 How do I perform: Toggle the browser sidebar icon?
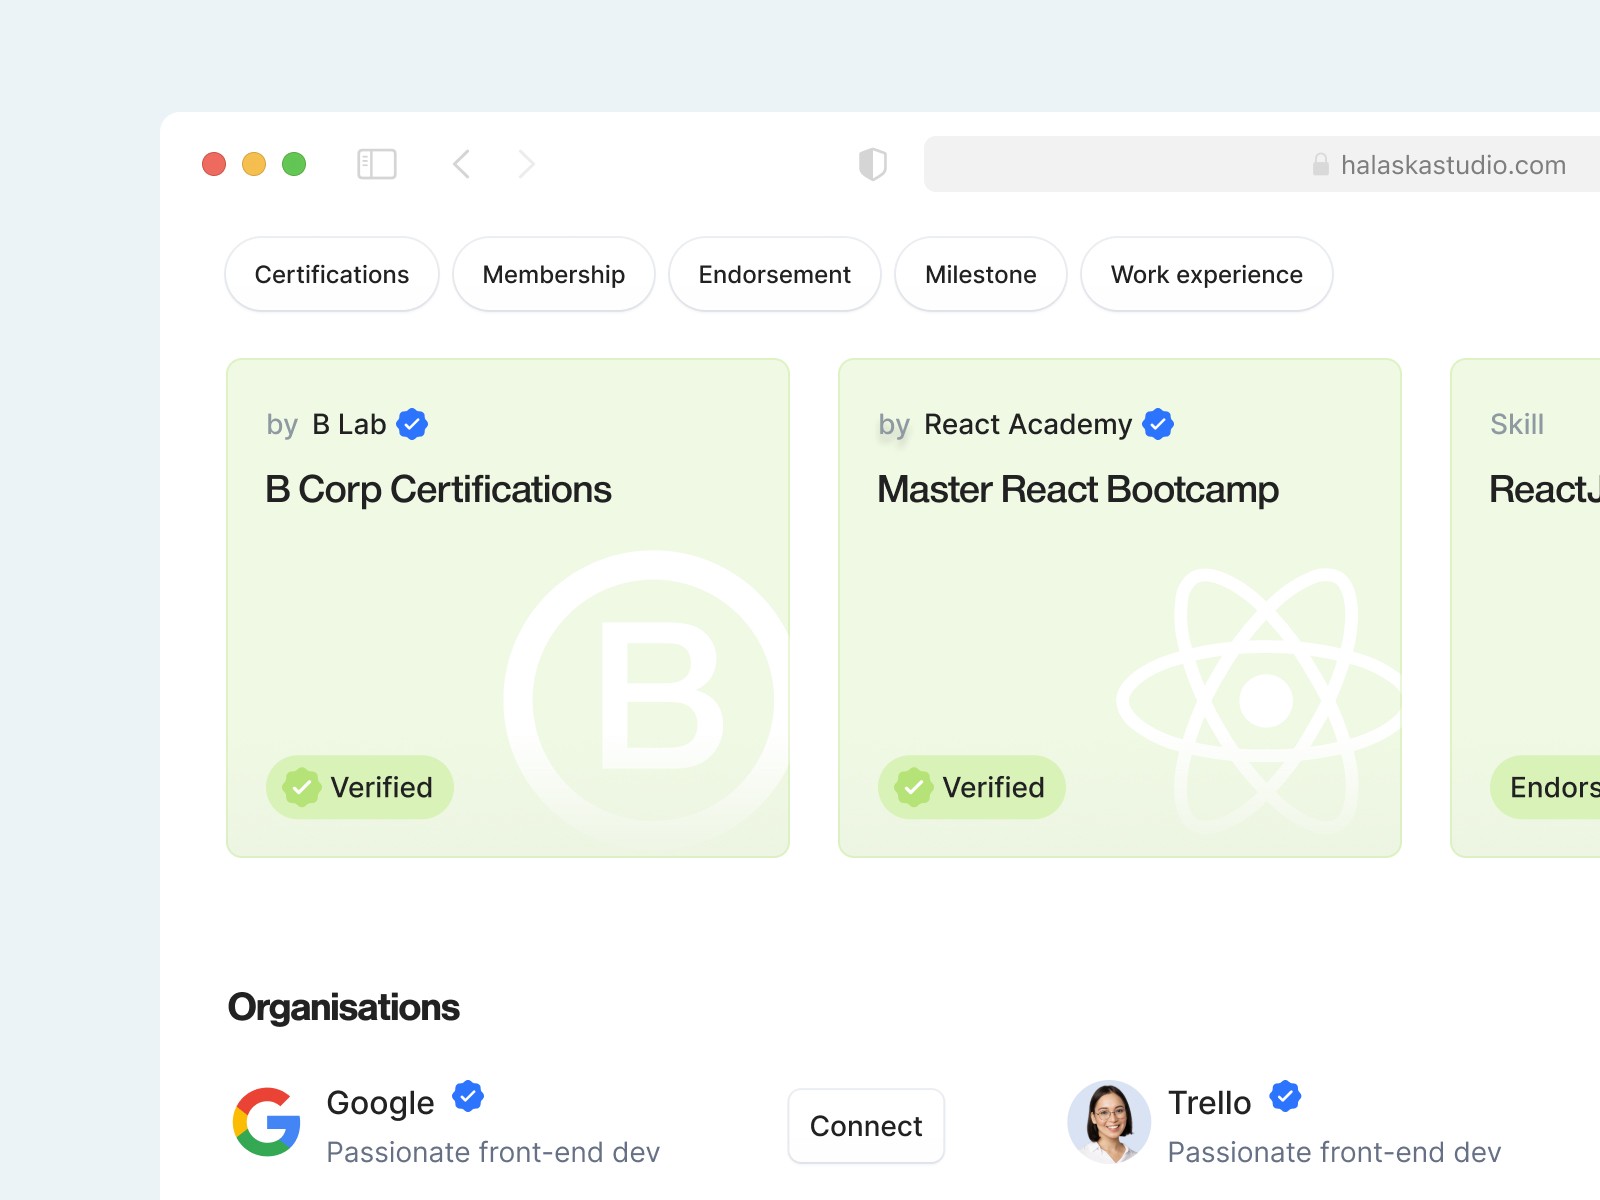(377, 164)
